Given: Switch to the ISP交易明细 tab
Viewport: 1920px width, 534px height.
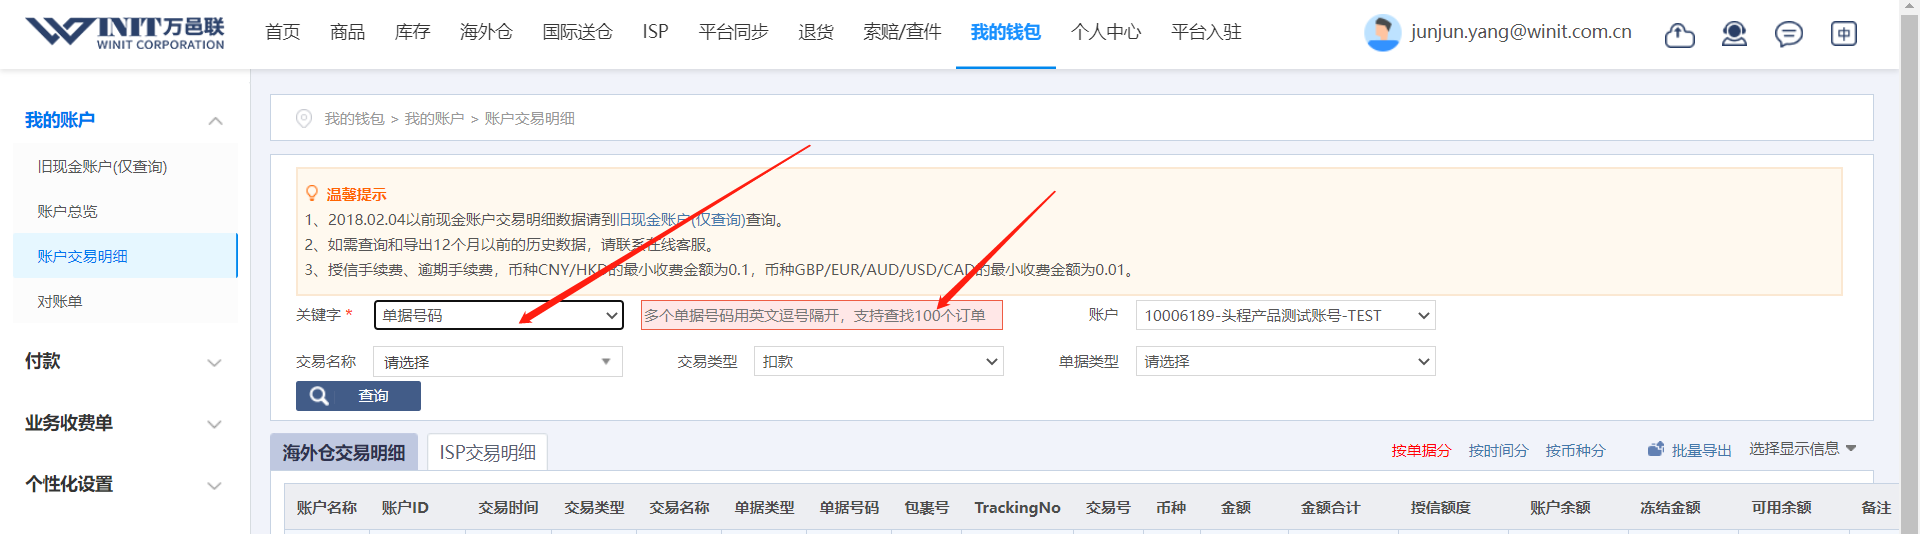Looking at the screenshot, I should click(487, 452).
